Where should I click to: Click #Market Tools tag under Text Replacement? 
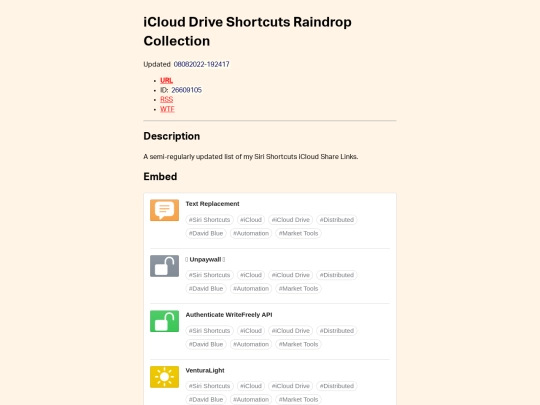298,233
